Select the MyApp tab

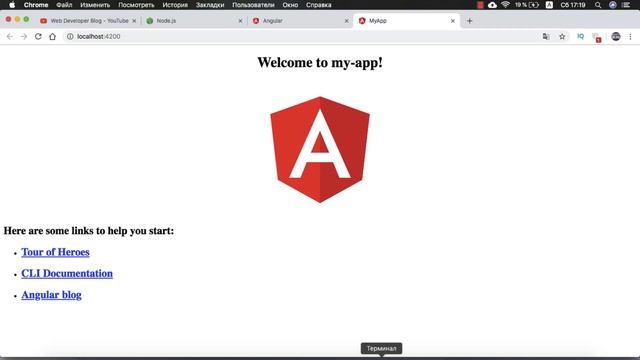click(x=406, y=21)
